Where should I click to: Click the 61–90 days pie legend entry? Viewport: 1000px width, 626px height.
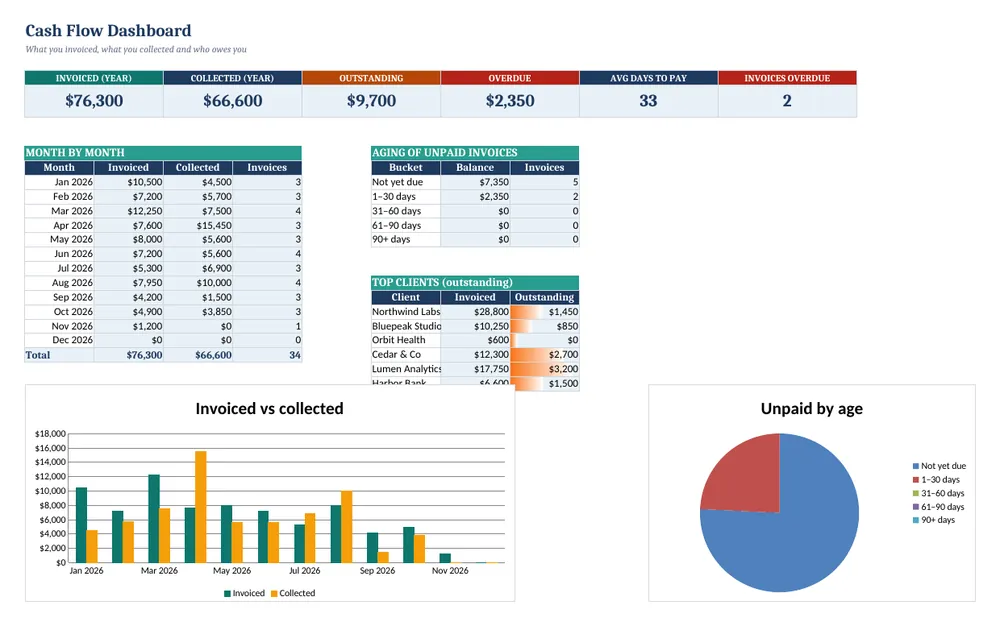click(x=938, y=507)
